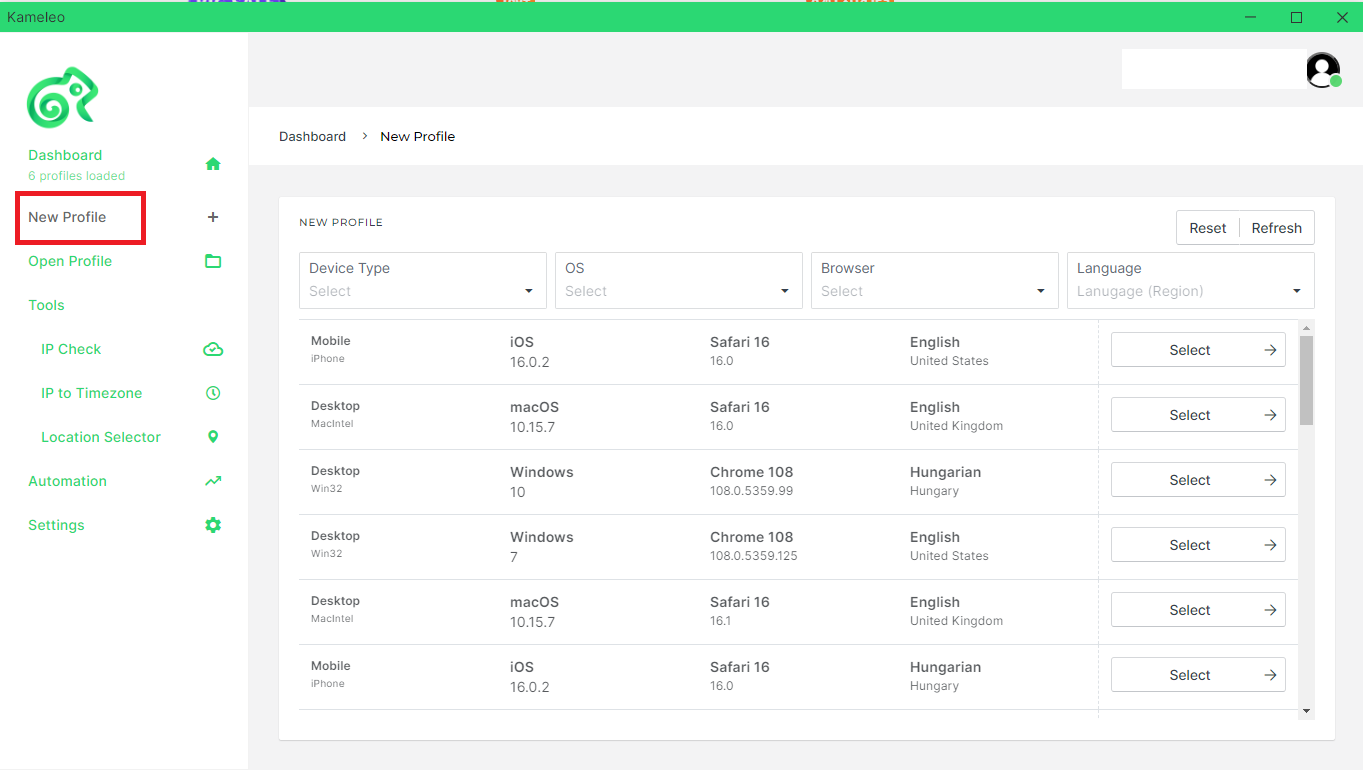The height and width of the screenshot is (770, 1363).
Task: Click the Kameleo chameleon logo
Action: 62,97
